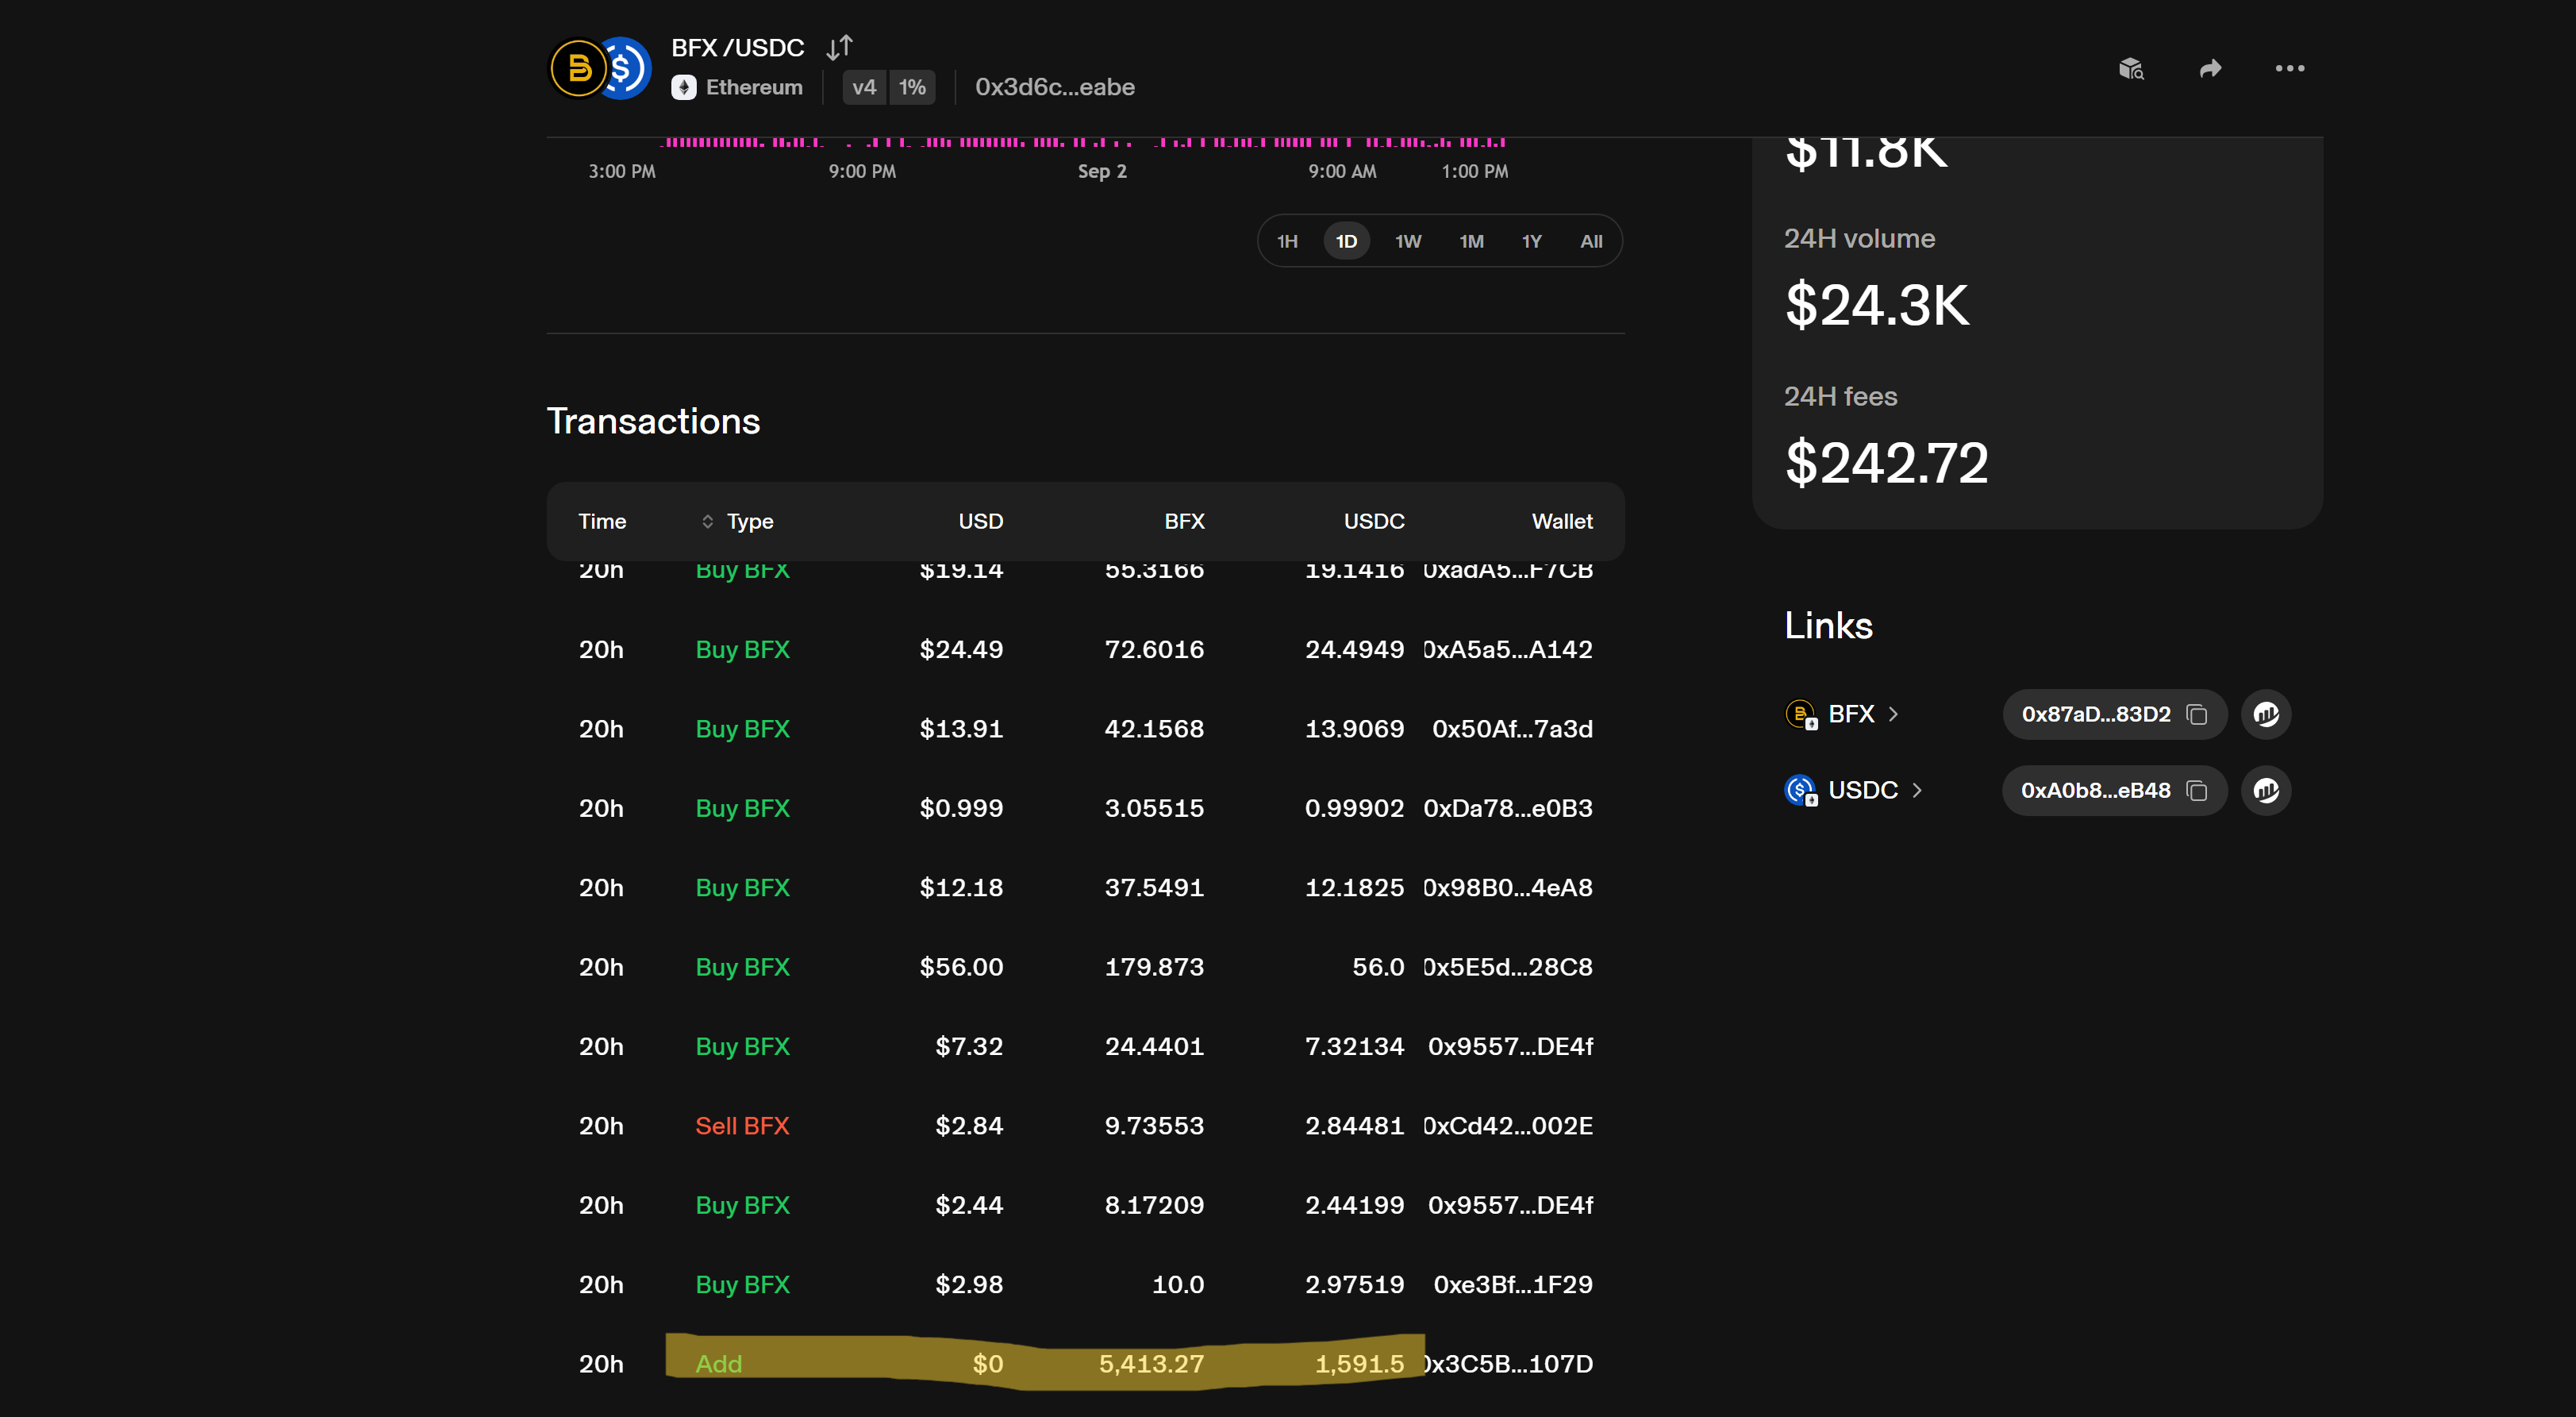Click the Sell BFX transaction type
The width and height of the screenshot is (2576, 1417).
[742, 1126]
